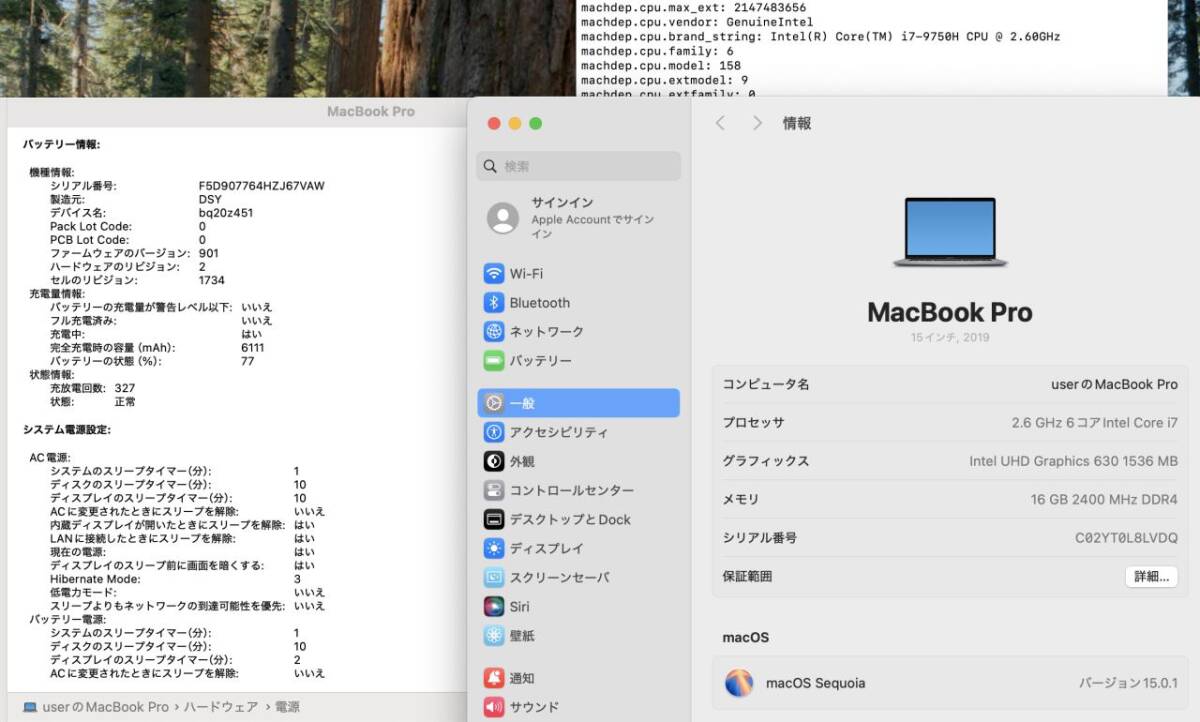The height and width of the screenshot is (722, 1200).
Task: Open the Siri icon in sidebar
Action: [493, 606]
